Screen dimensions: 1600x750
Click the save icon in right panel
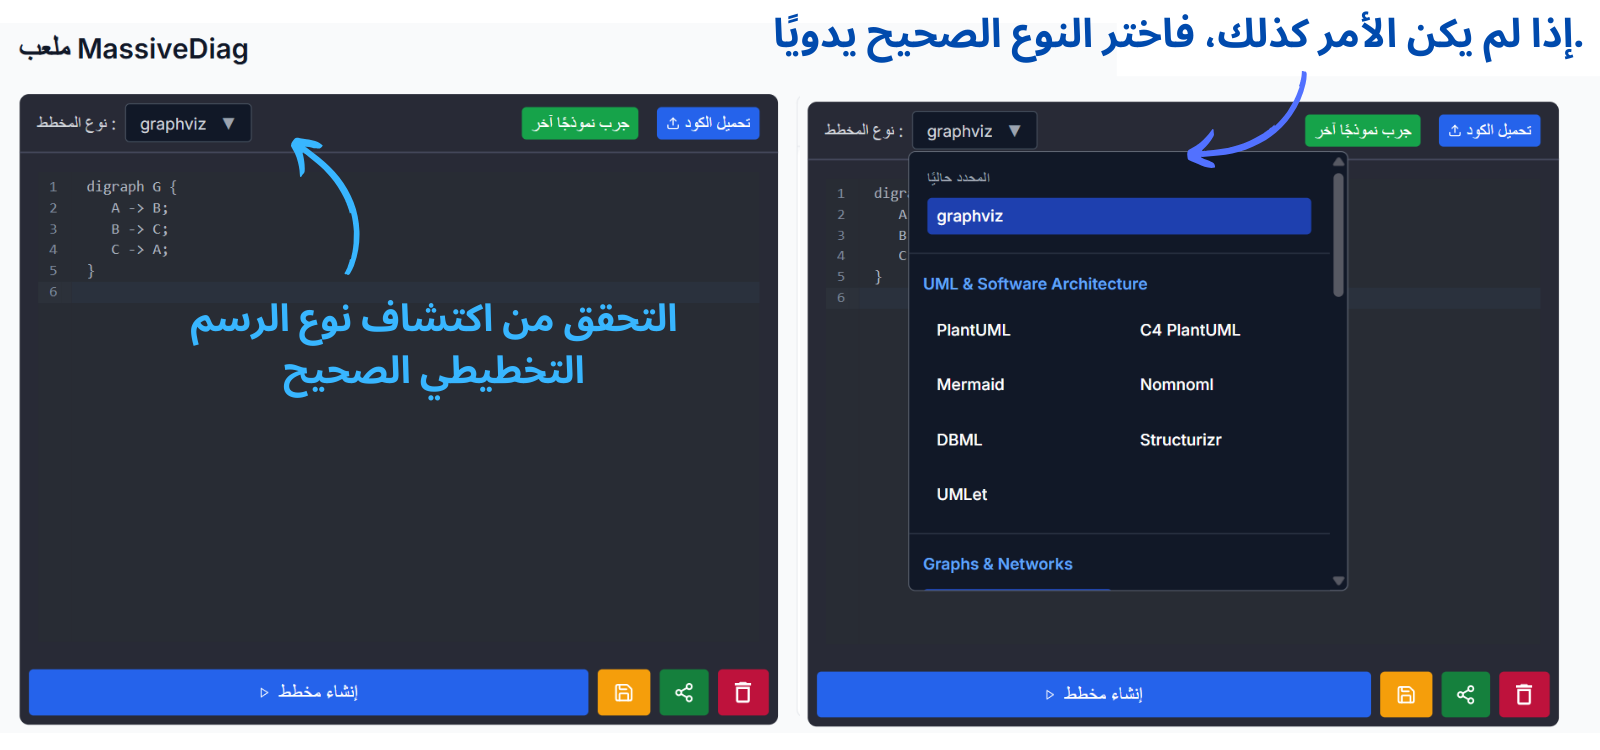coord(1406,694)
